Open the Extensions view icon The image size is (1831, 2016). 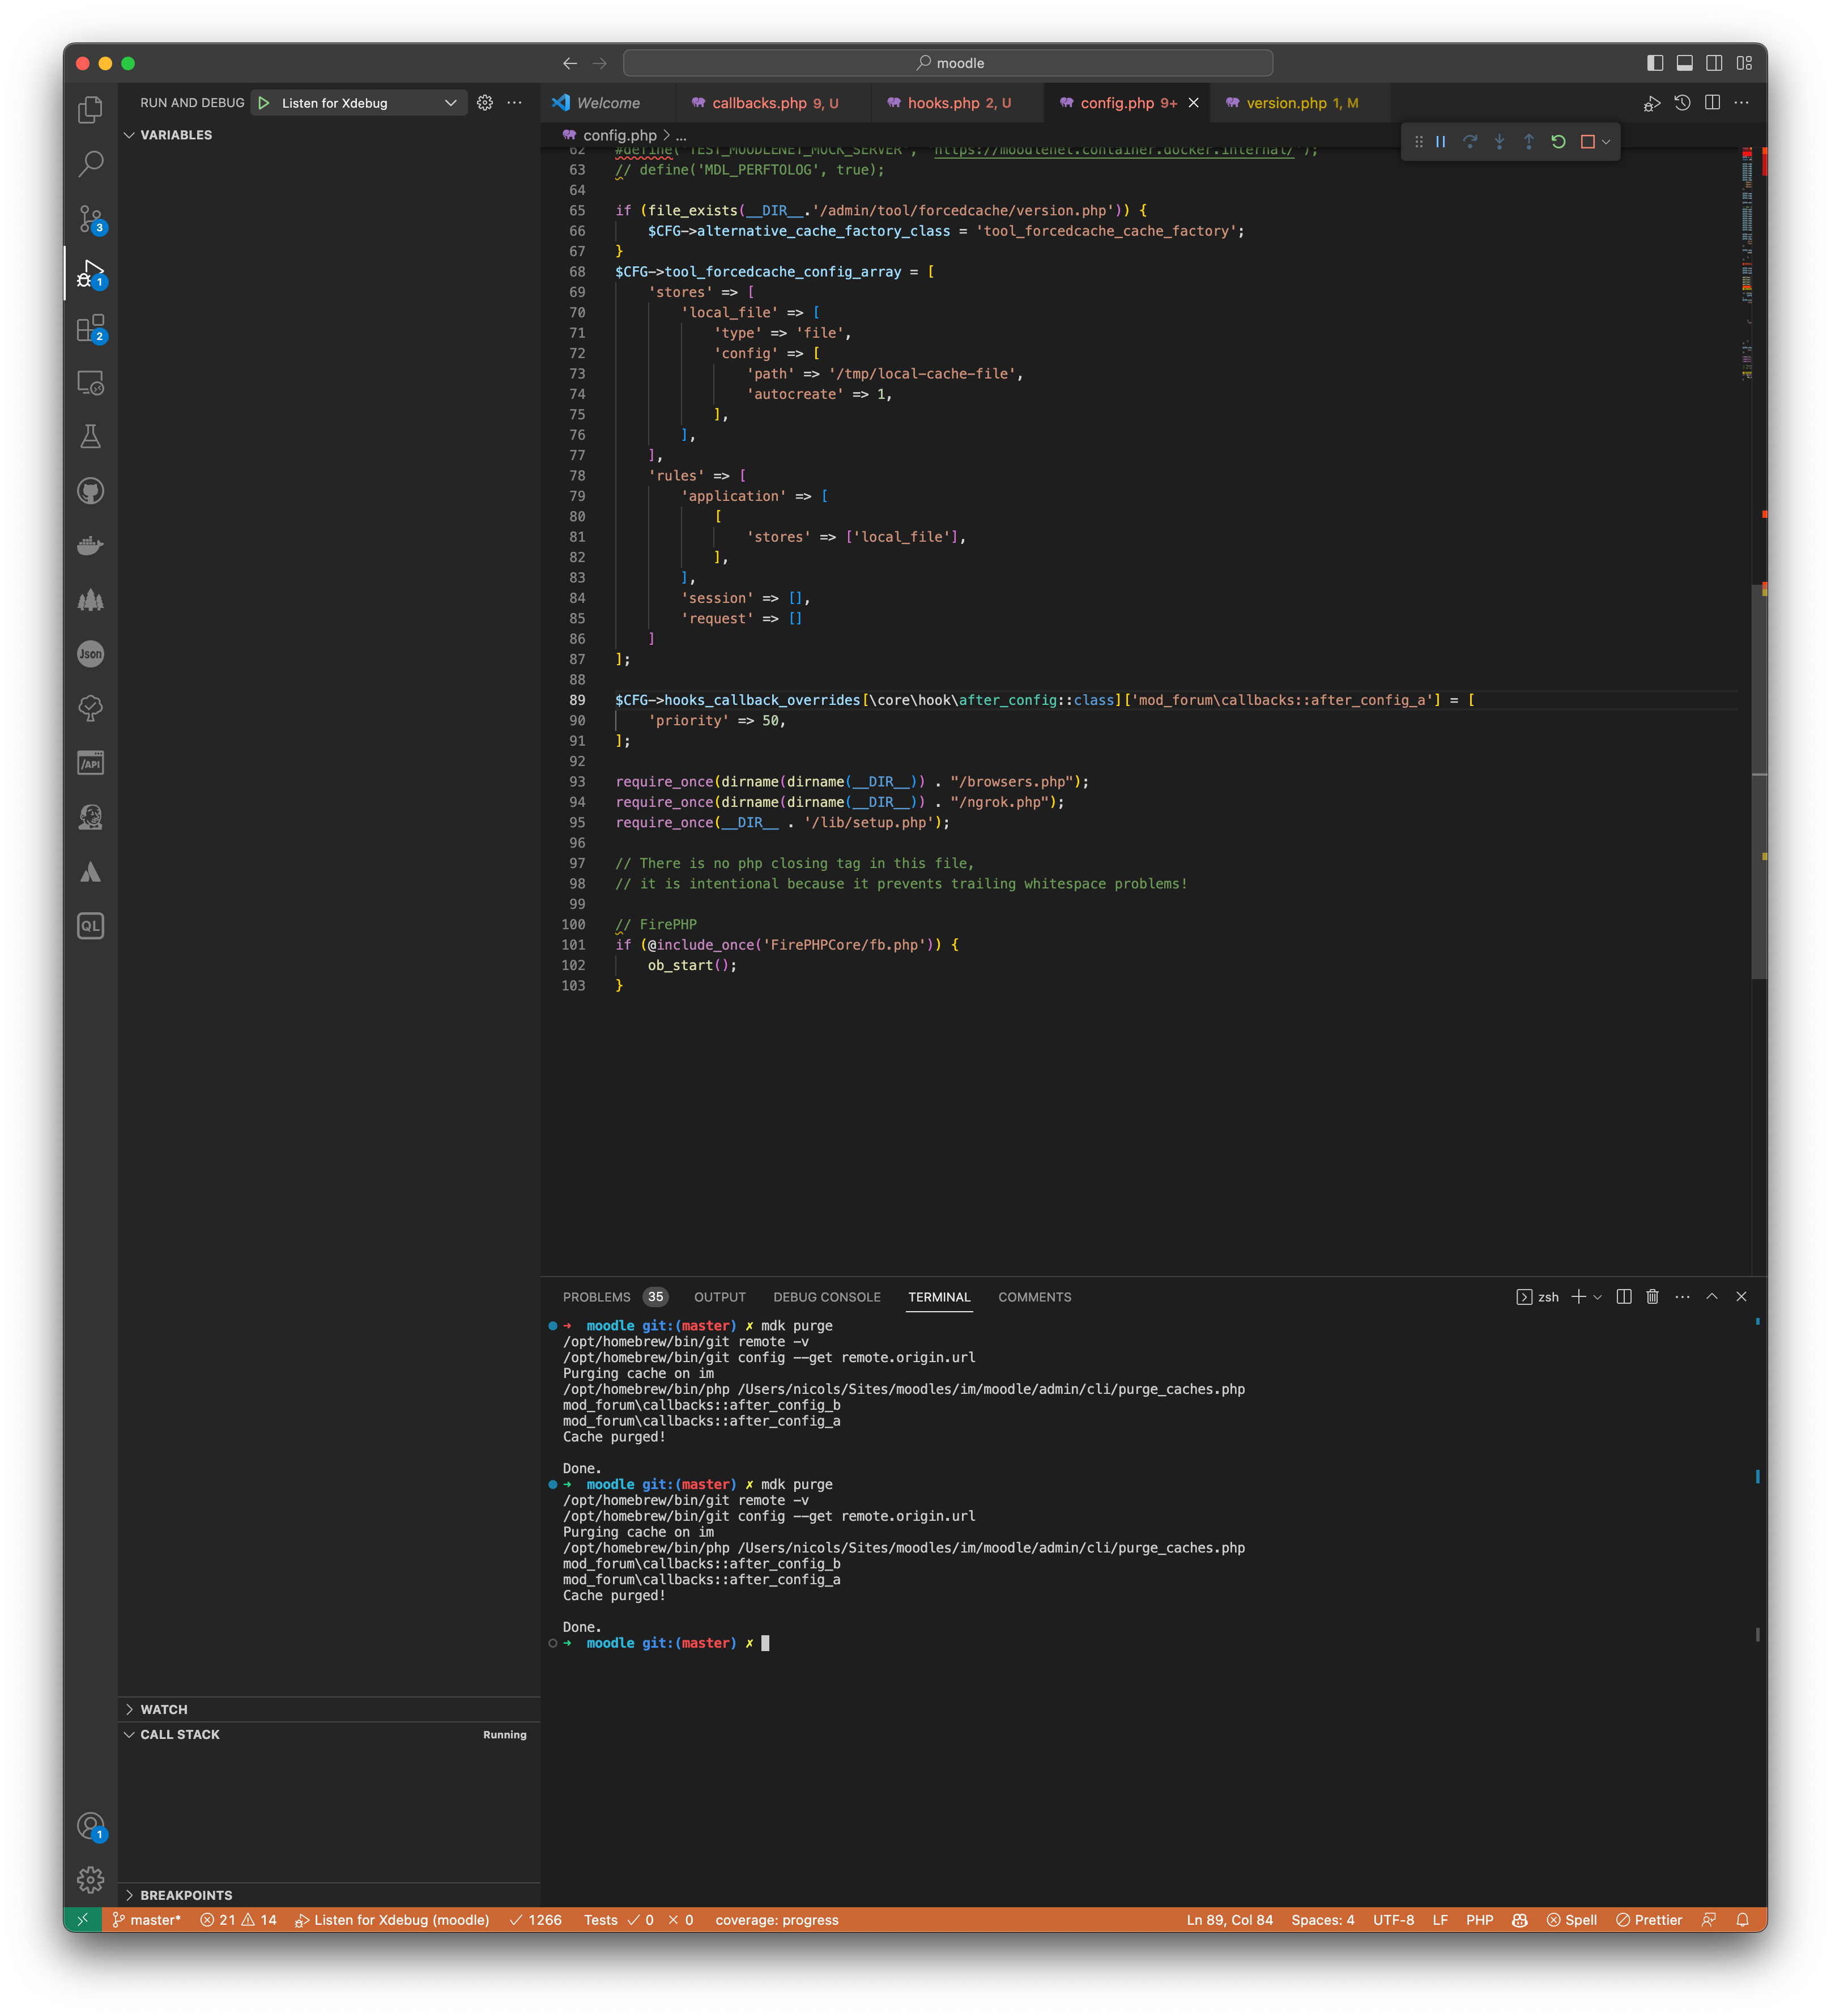tap(90, 327)
